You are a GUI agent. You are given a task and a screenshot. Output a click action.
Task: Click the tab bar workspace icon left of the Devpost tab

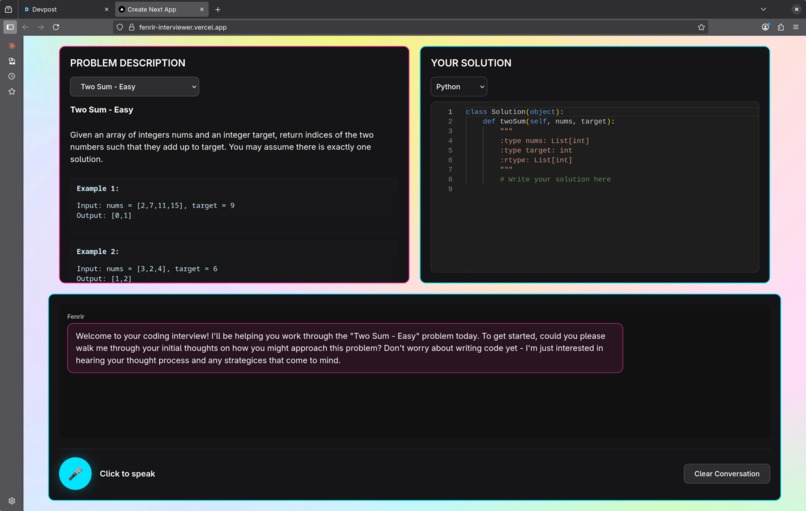pos(8,9)
